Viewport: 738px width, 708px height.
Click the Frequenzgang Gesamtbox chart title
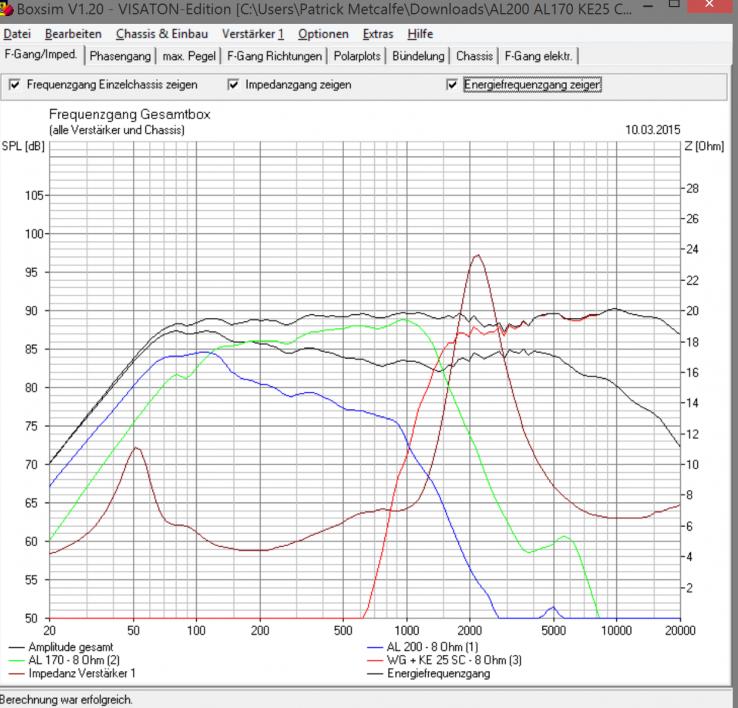coord(129,114)
